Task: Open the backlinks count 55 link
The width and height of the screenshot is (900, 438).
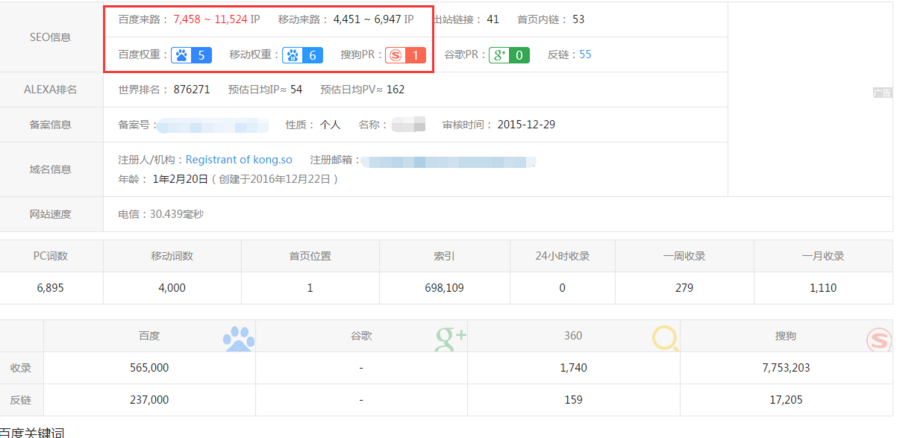Action: (585, 55)
